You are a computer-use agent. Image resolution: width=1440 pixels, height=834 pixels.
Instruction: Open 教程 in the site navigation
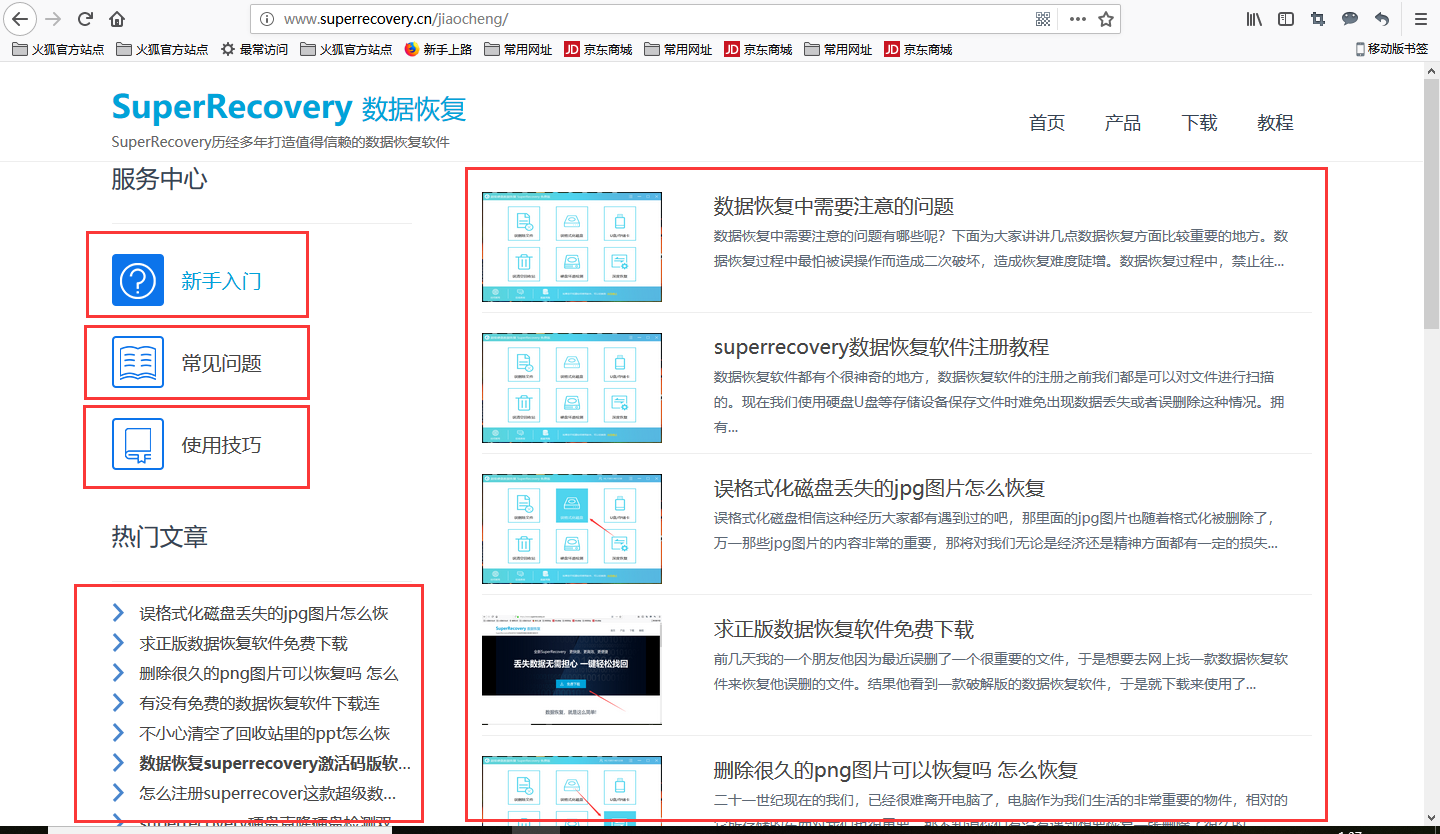1275,123
